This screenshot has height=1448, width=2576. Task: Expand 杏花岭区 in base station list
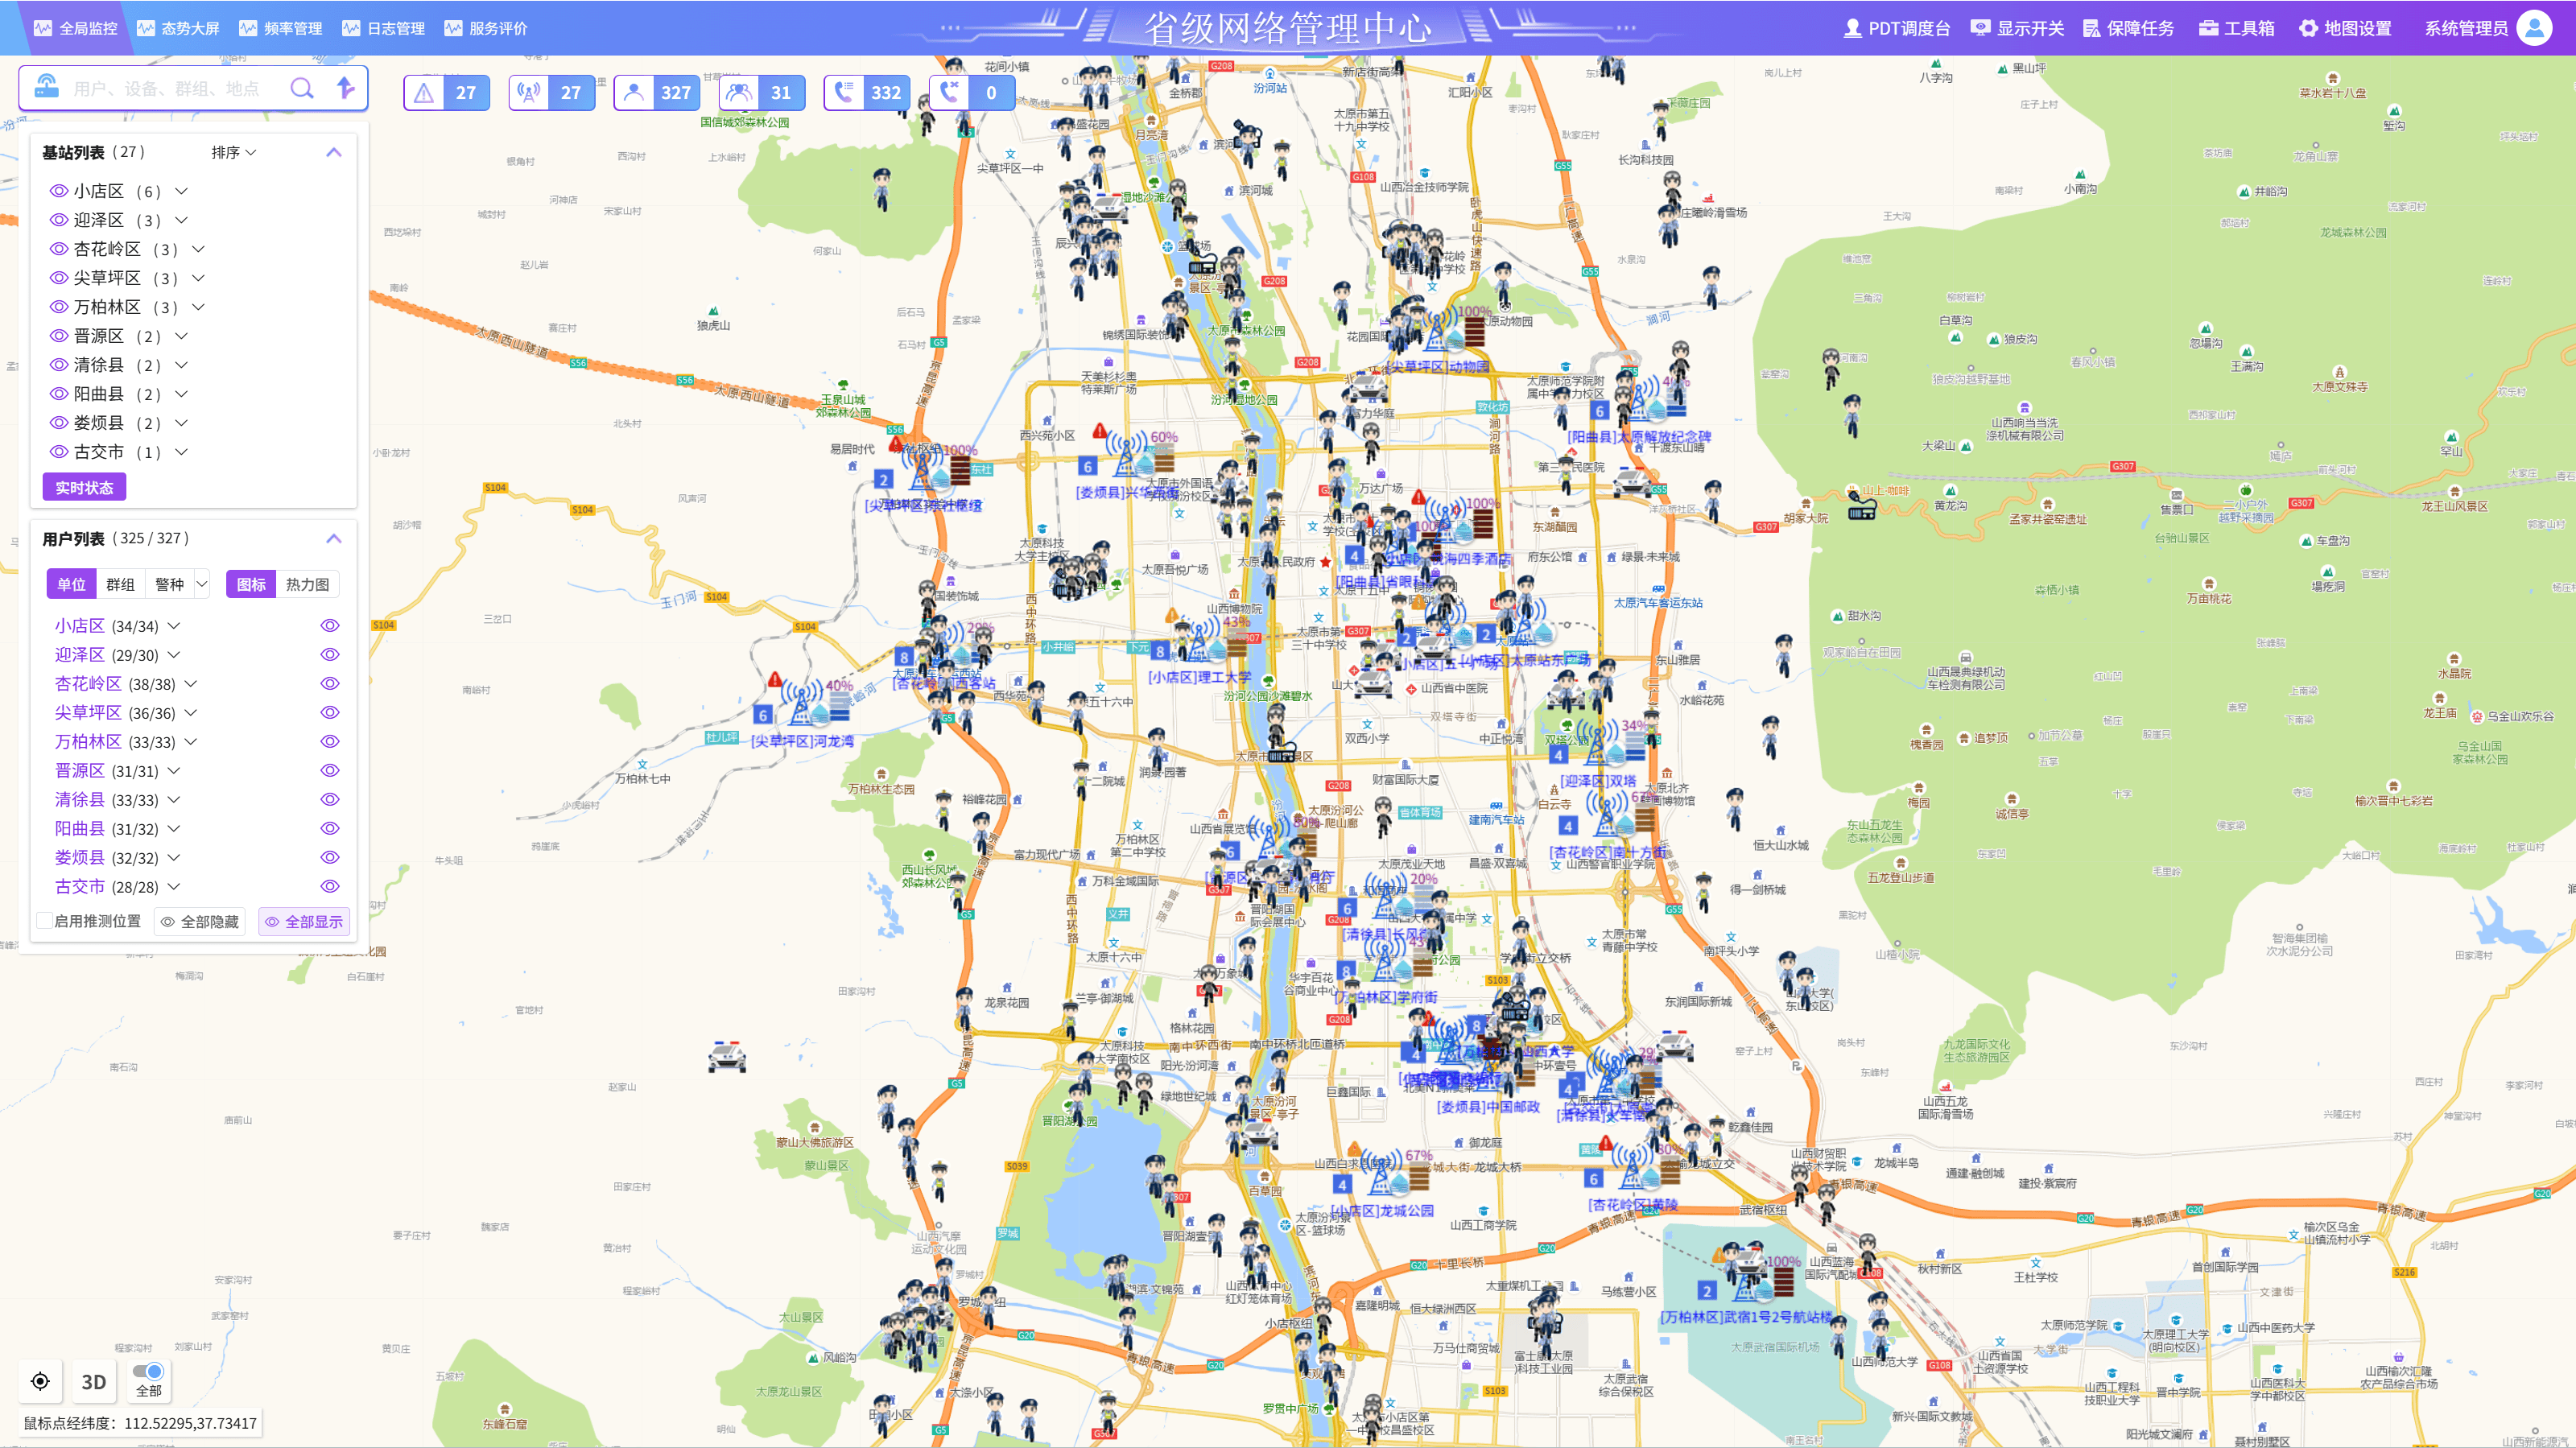tap(198, 249)
